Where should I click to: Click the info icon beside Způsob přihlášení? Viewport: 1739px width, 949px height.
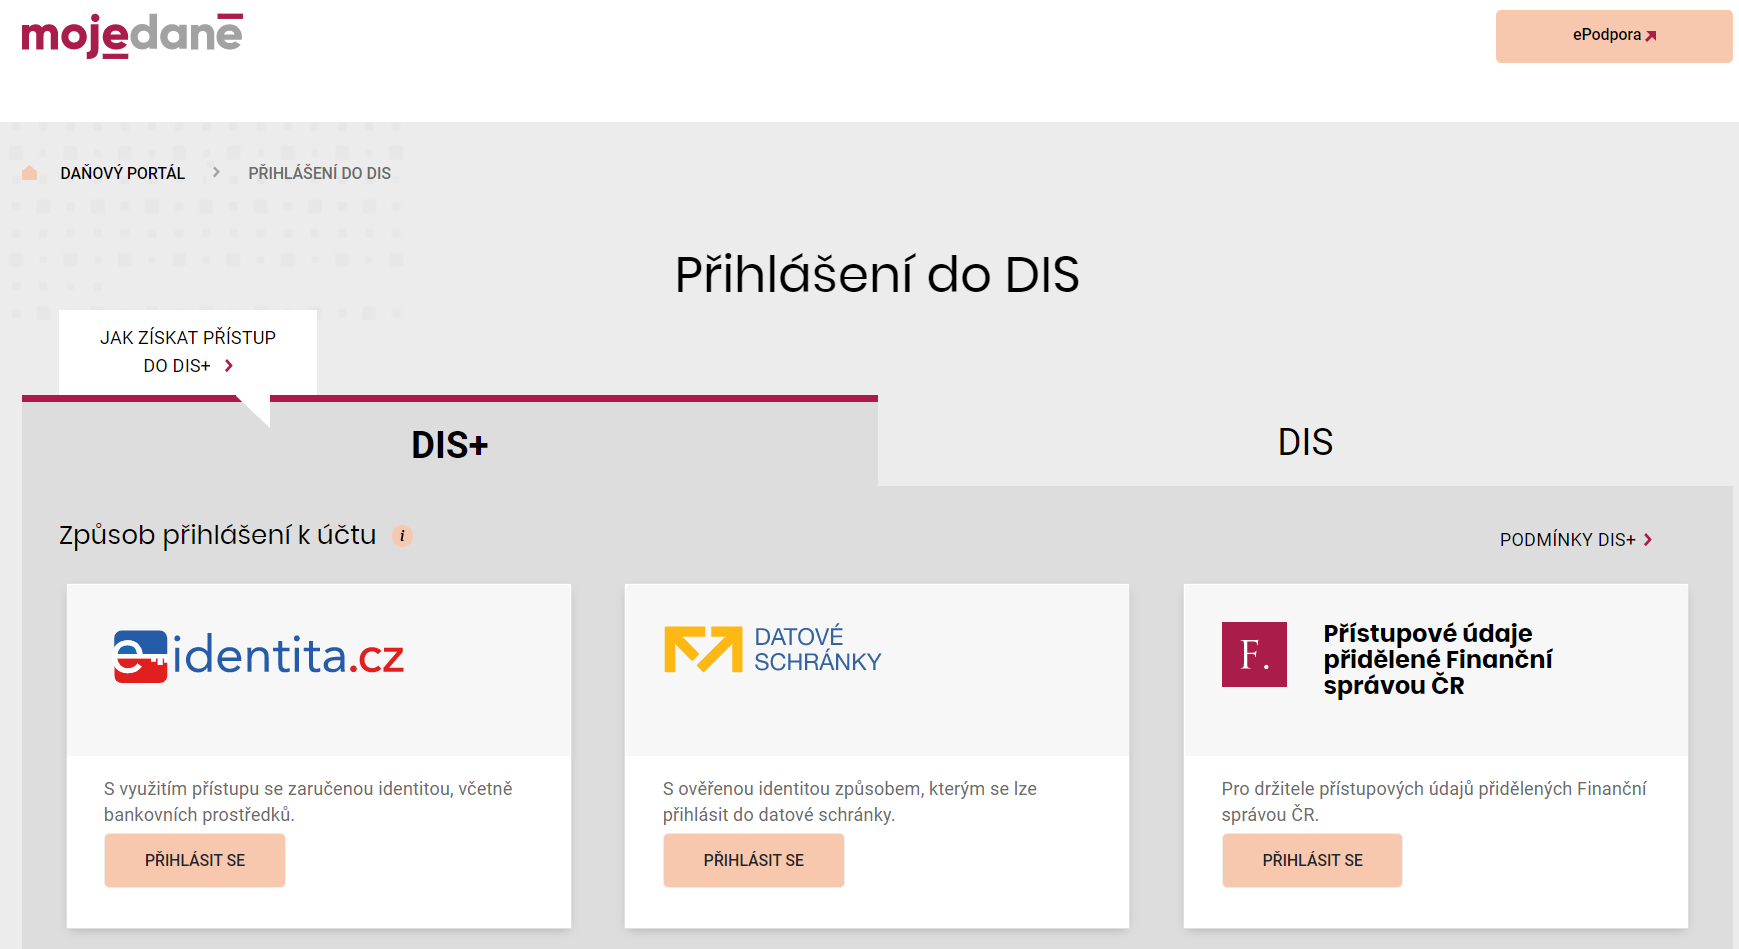coord(402,536)
